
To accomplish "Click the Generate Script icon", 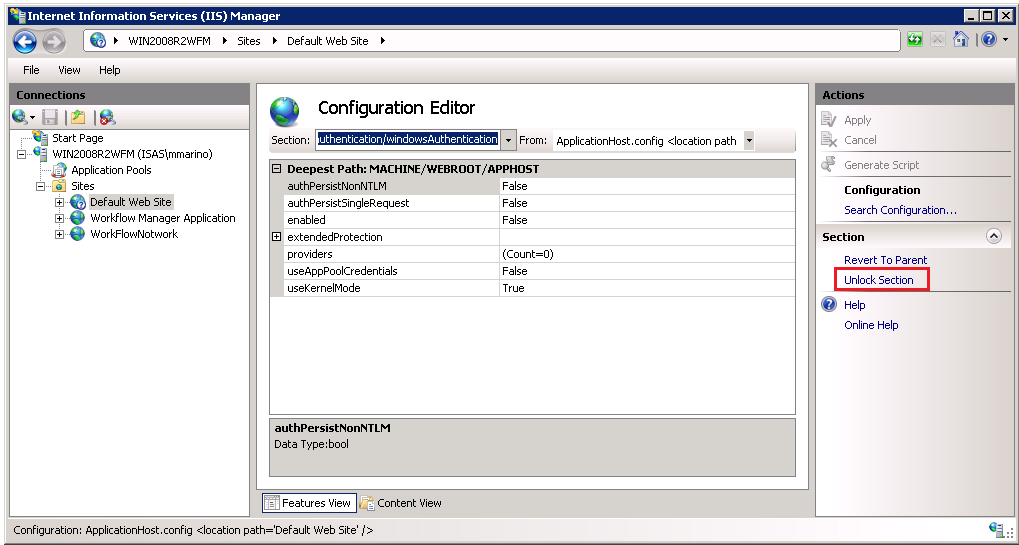I will (x=829, y=164).
